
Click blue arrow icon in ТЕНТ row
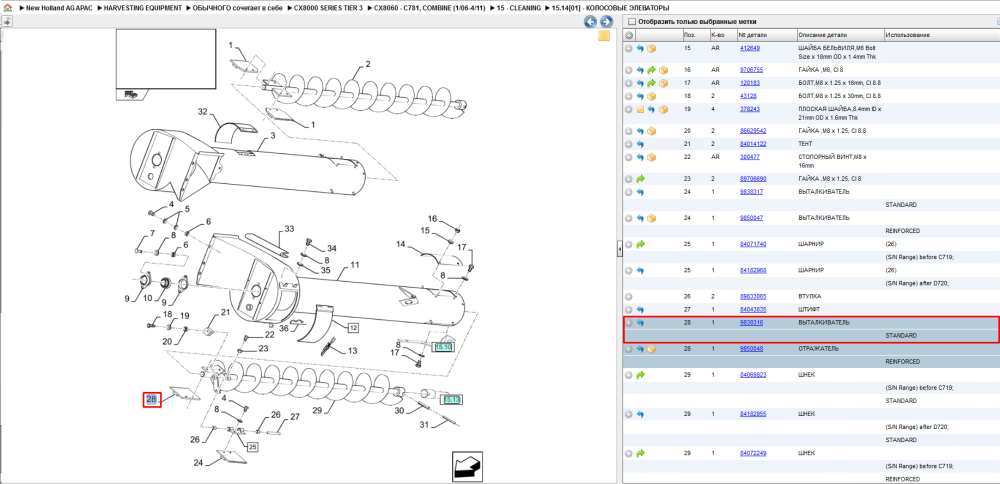point(640,144)
